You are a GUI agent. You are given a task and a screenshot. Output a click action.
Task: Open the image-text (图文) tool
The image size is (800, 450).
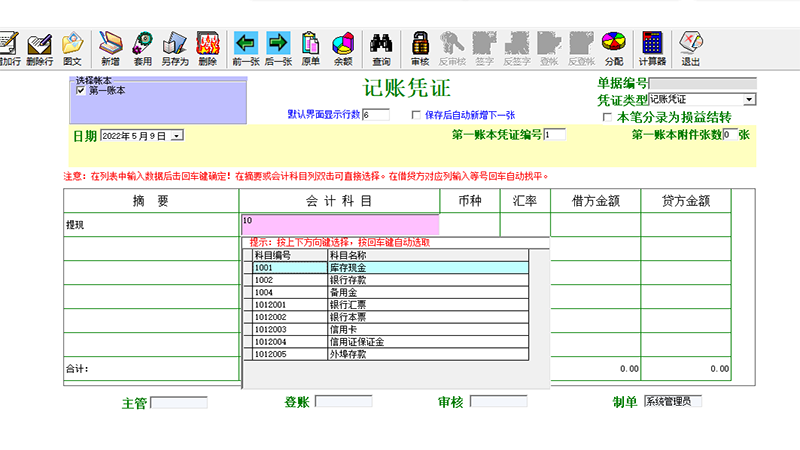[72, 48]
